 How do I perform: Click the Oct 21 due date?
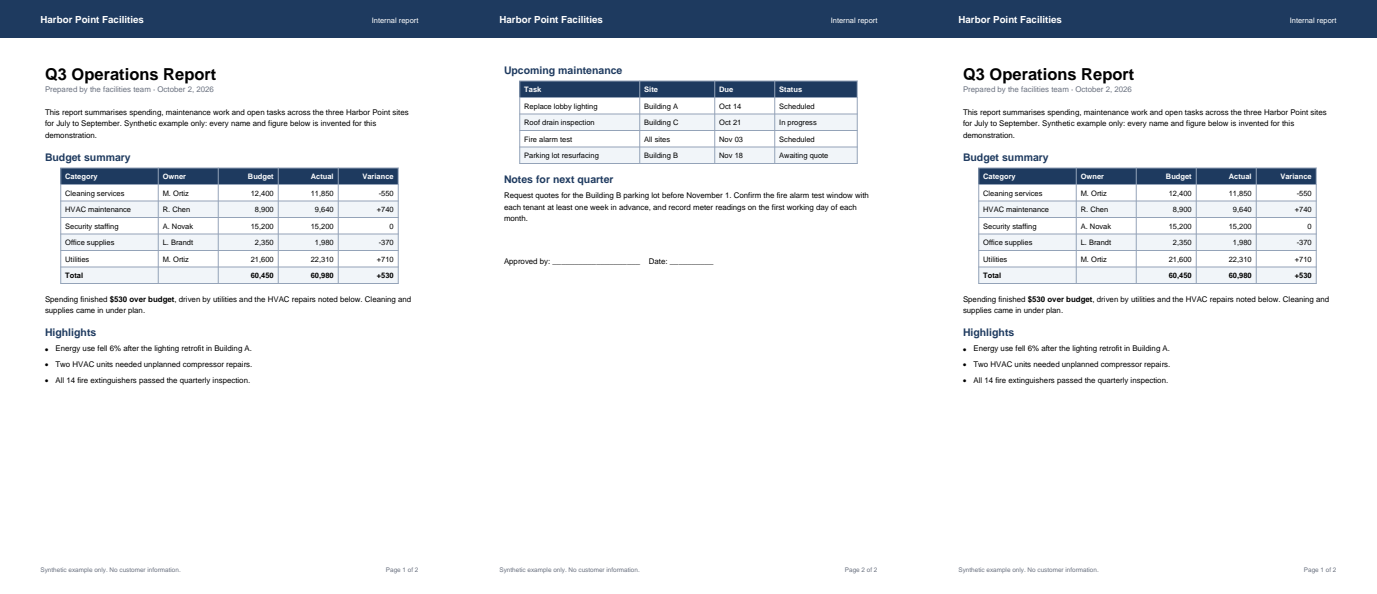[x=744, y=123]
